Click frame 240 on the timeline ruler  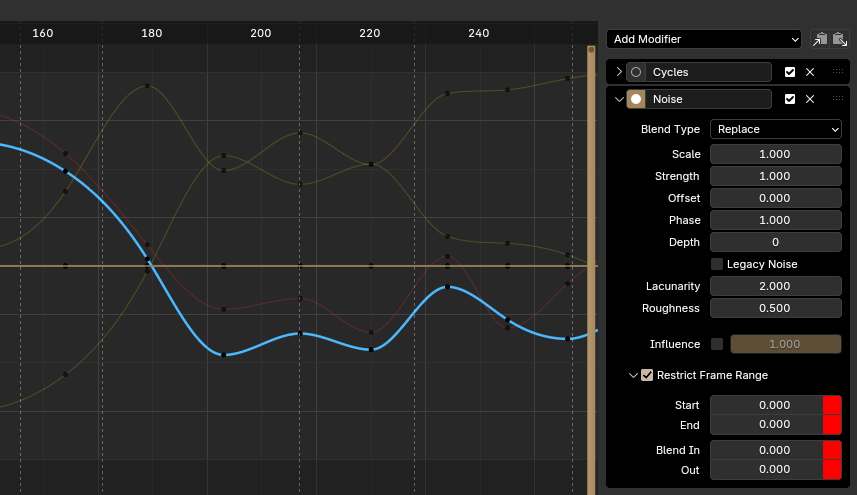(479, 33)
